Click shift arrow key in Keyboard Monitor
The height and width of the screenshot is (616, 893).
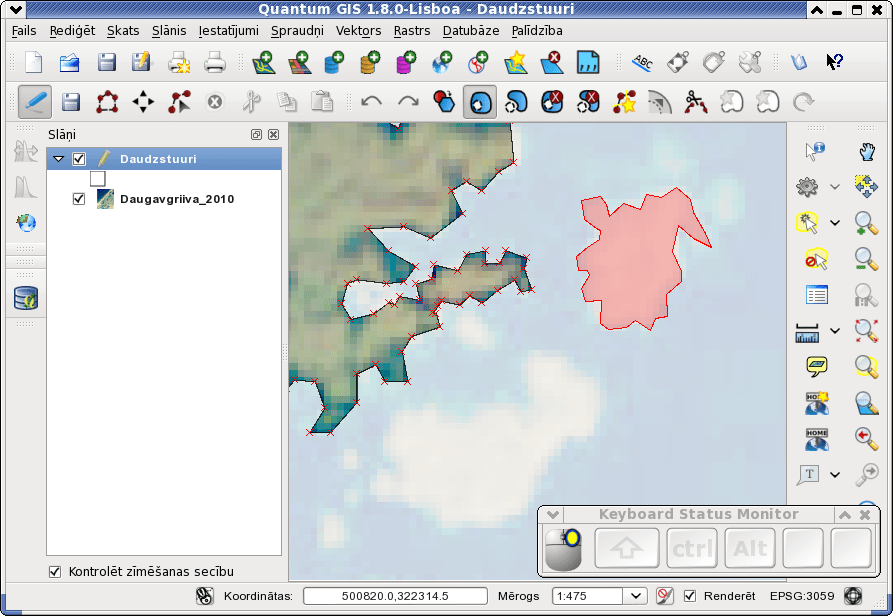(x=626, y=548)
